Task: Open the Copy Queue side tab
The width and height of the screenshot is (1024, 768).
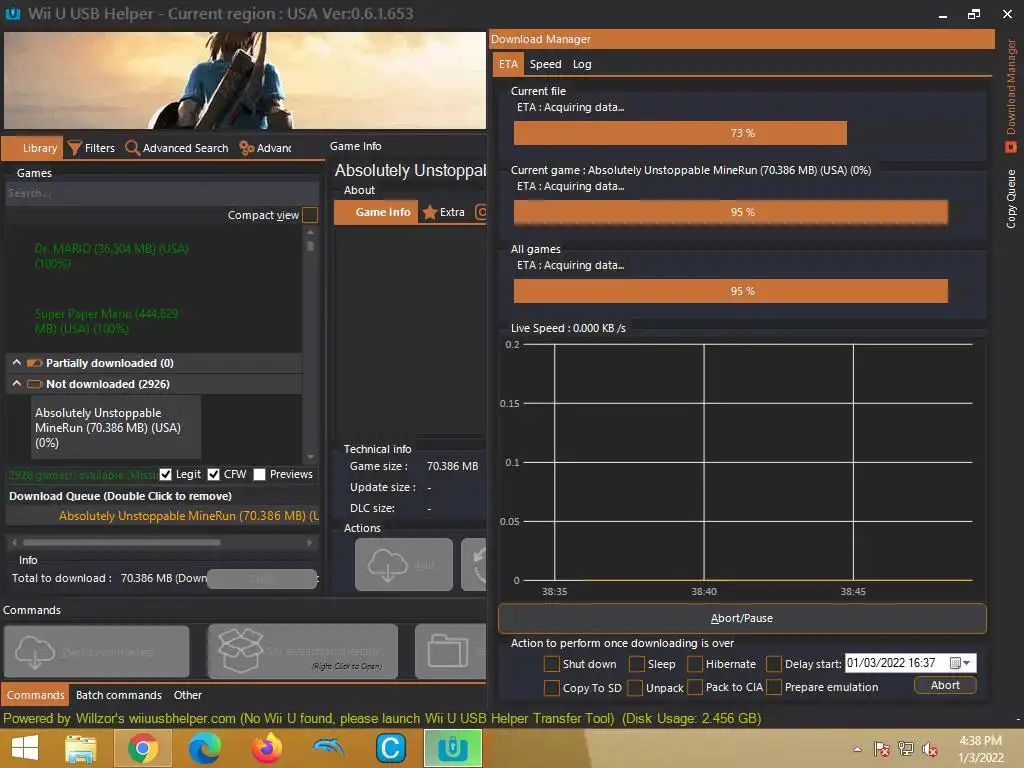Action: coord(1011,199)
